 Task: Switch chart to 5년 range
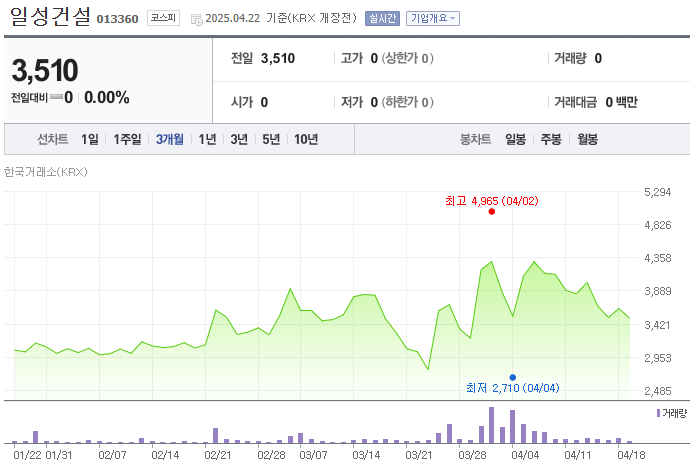[271, 139]
